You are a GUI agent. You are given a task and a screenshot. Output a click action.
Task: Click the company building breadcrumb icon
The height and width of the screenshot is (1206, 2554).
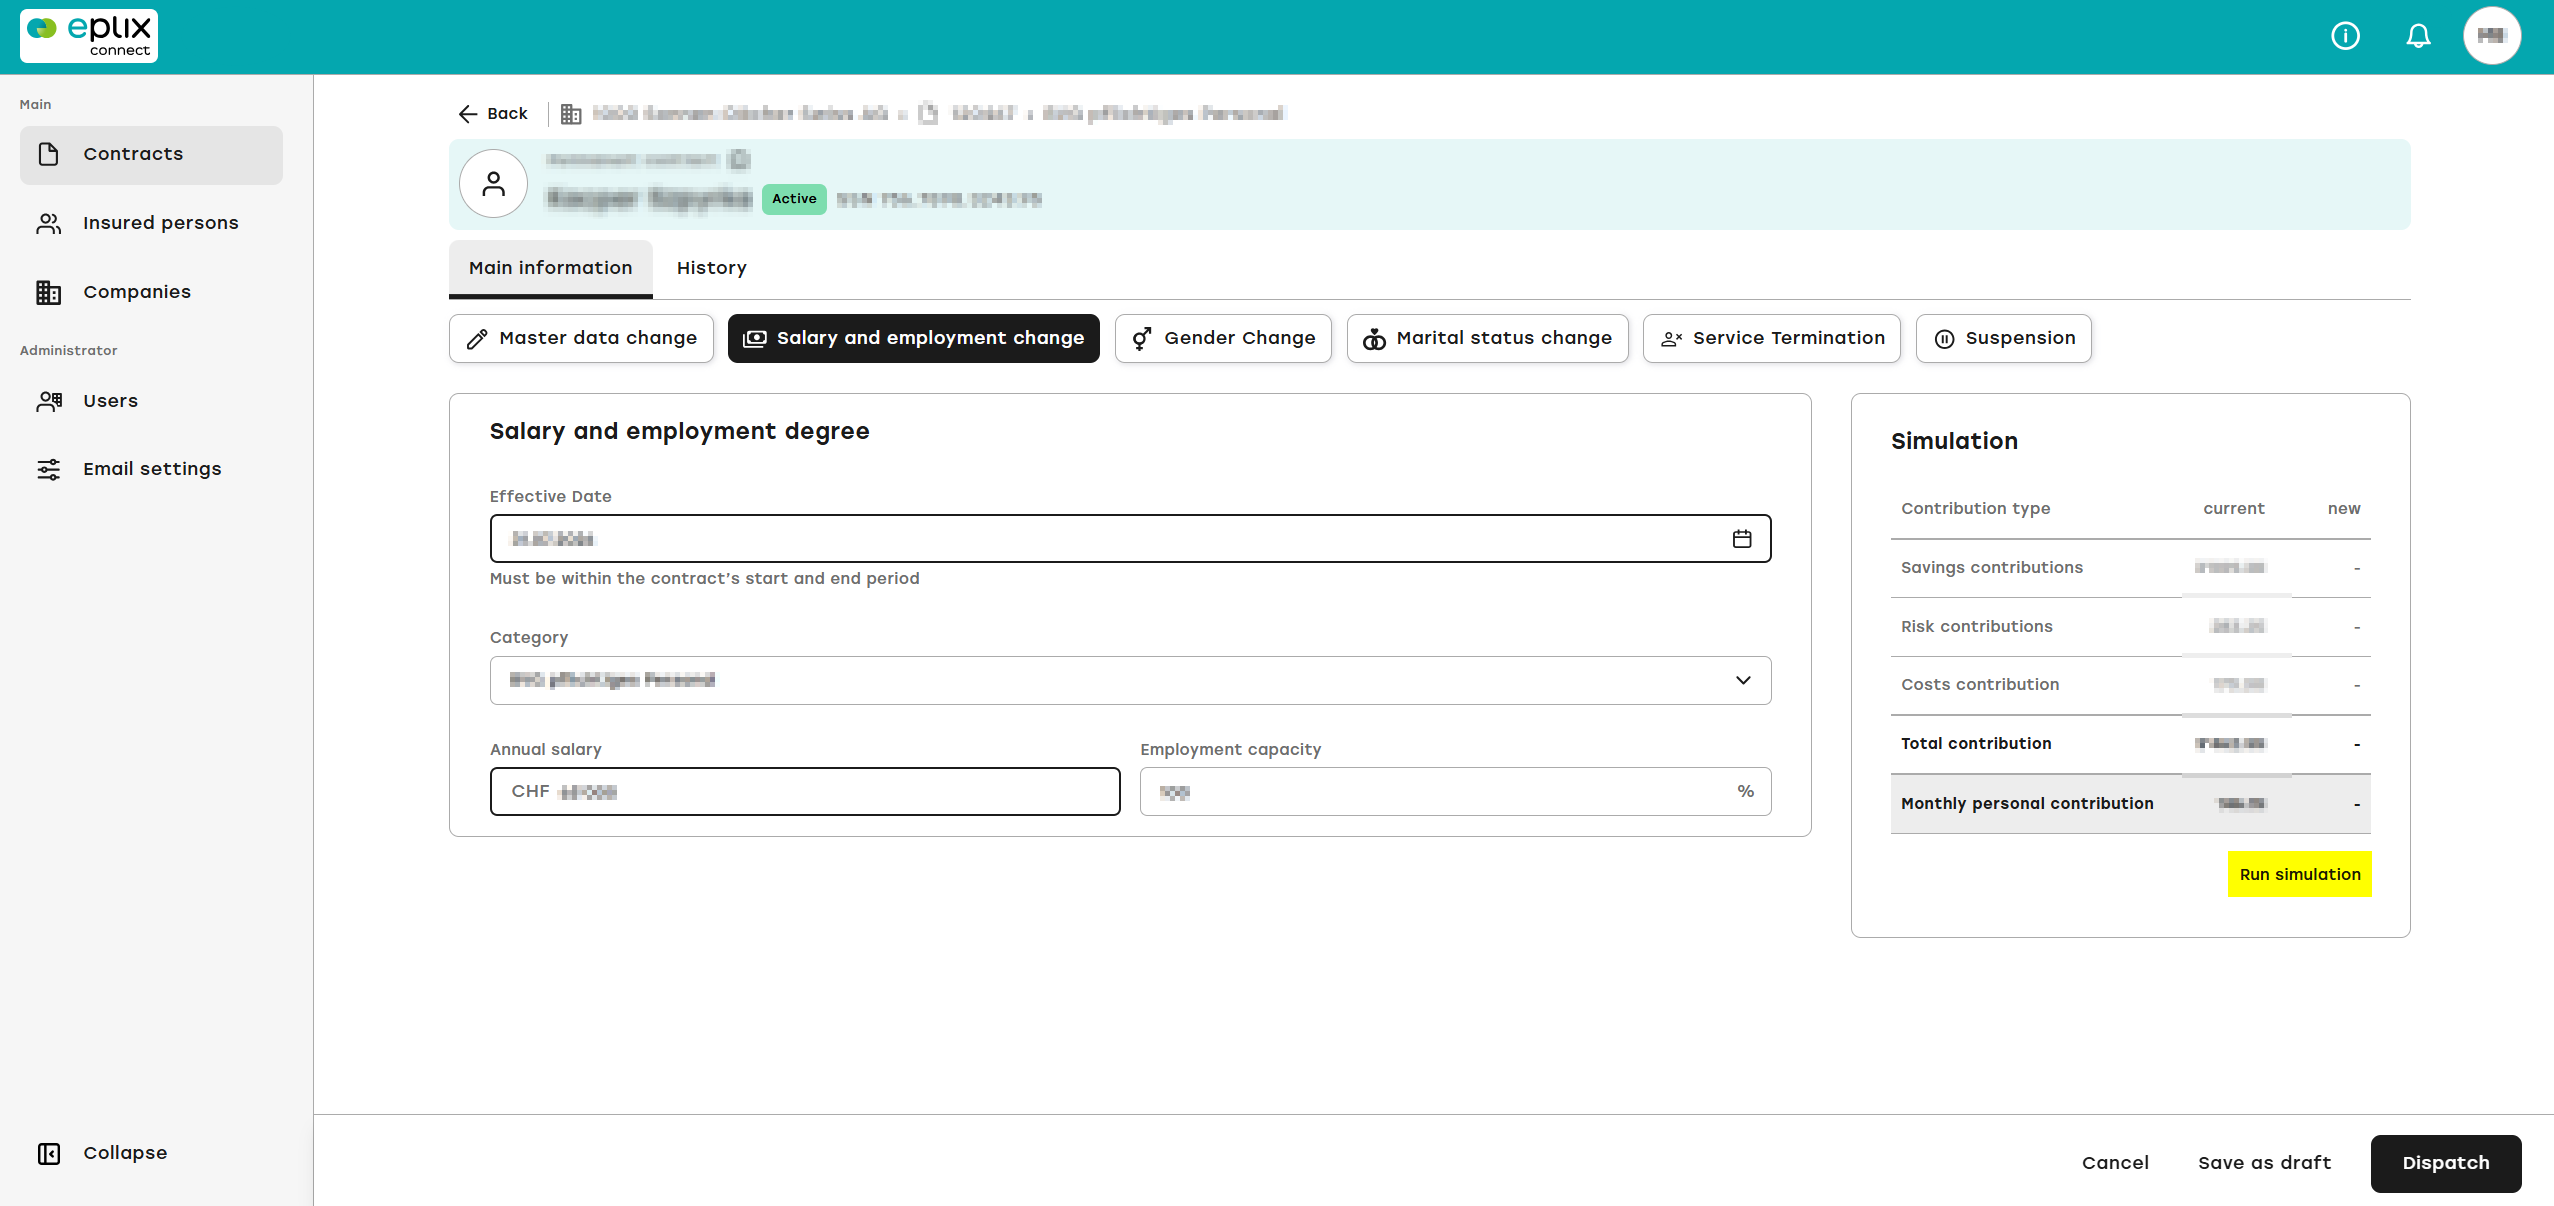coord(571,114)
